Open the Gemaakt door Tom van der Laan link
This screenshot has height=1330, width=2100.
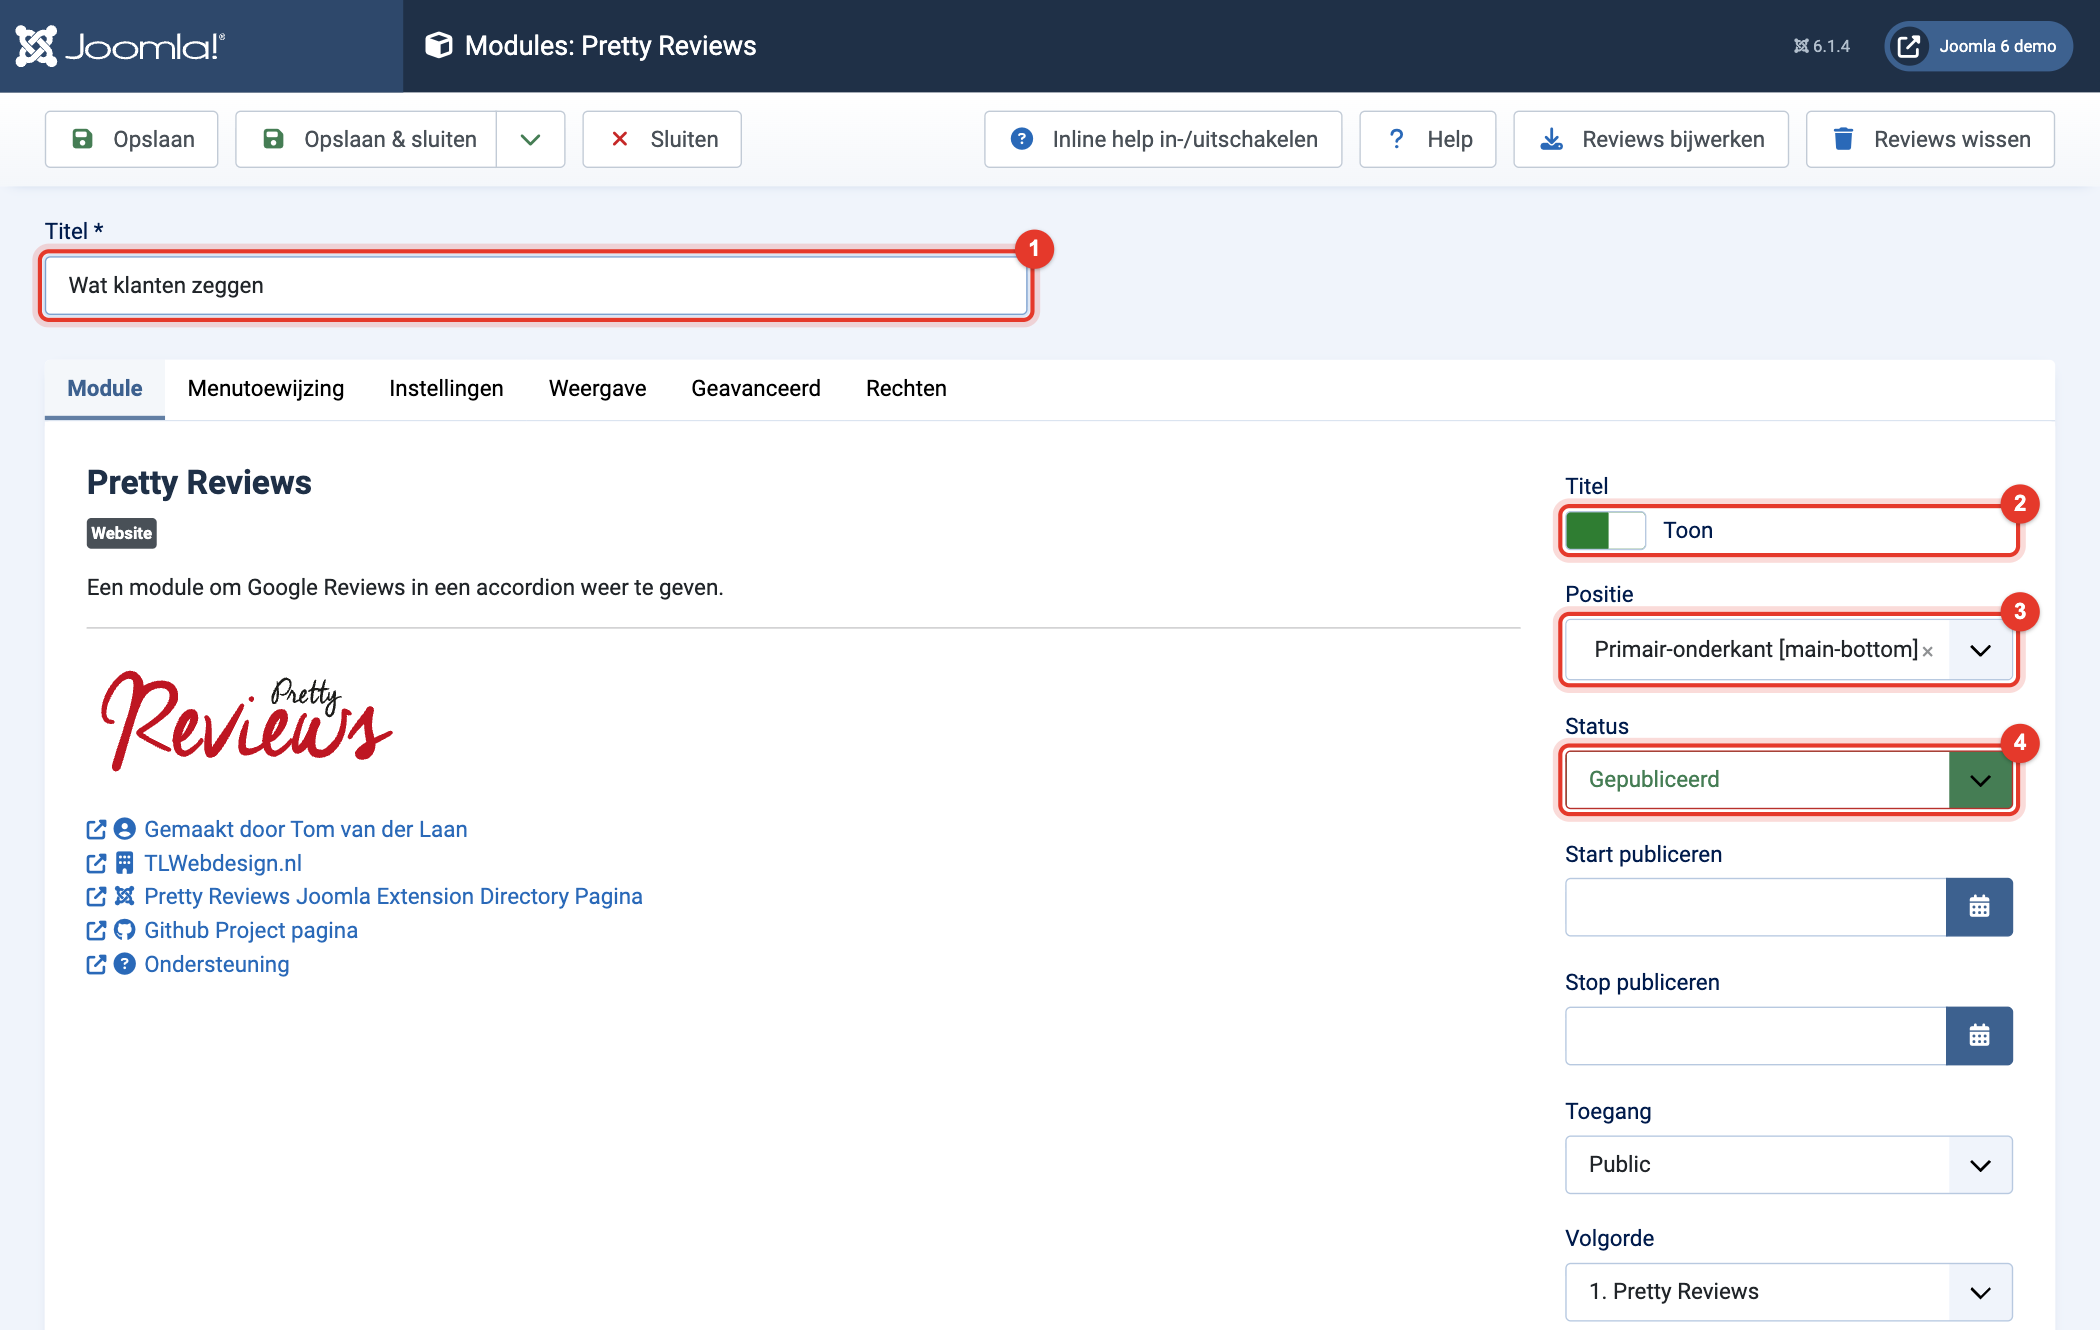(306, 829)
